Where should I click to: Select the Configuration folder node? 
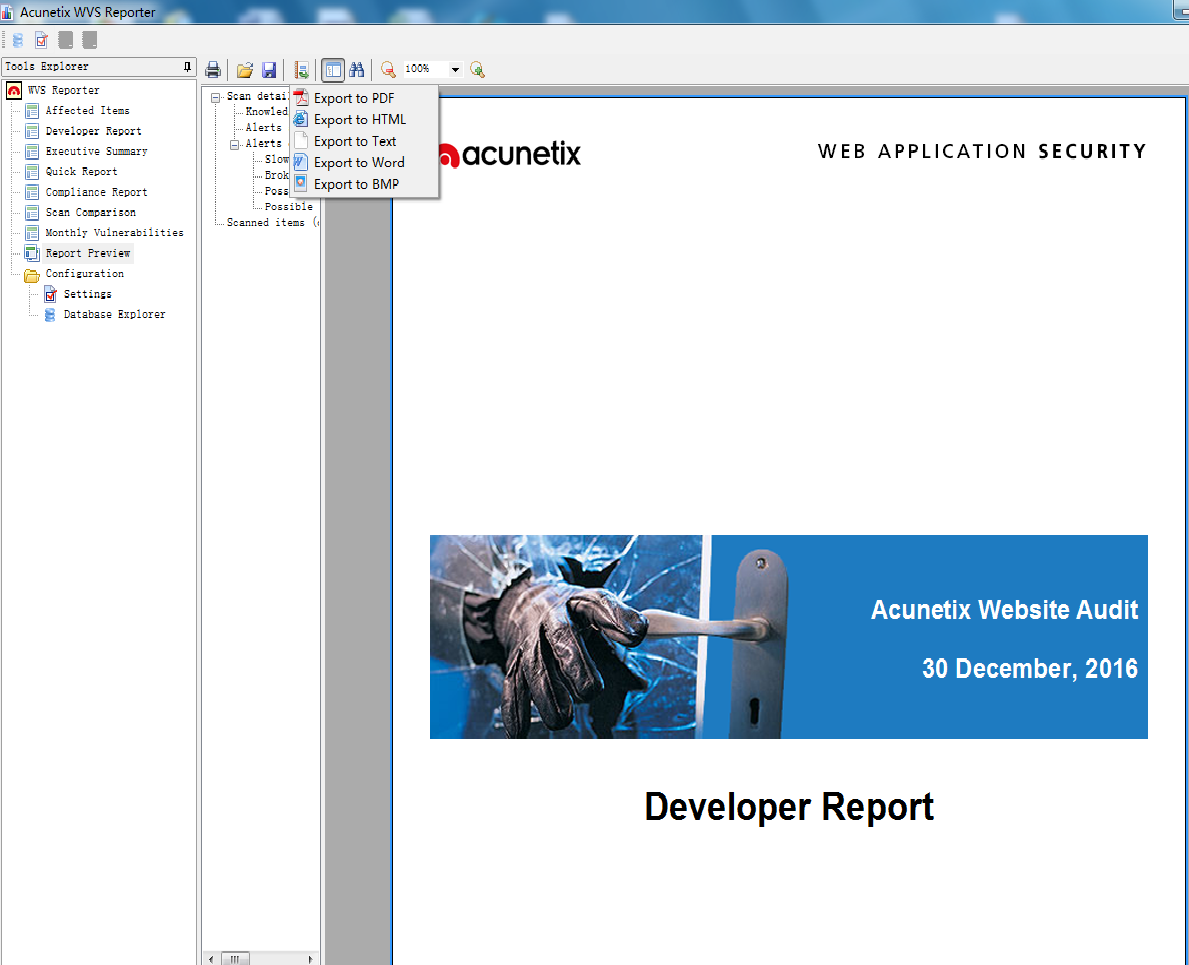[x=84, y=274]
